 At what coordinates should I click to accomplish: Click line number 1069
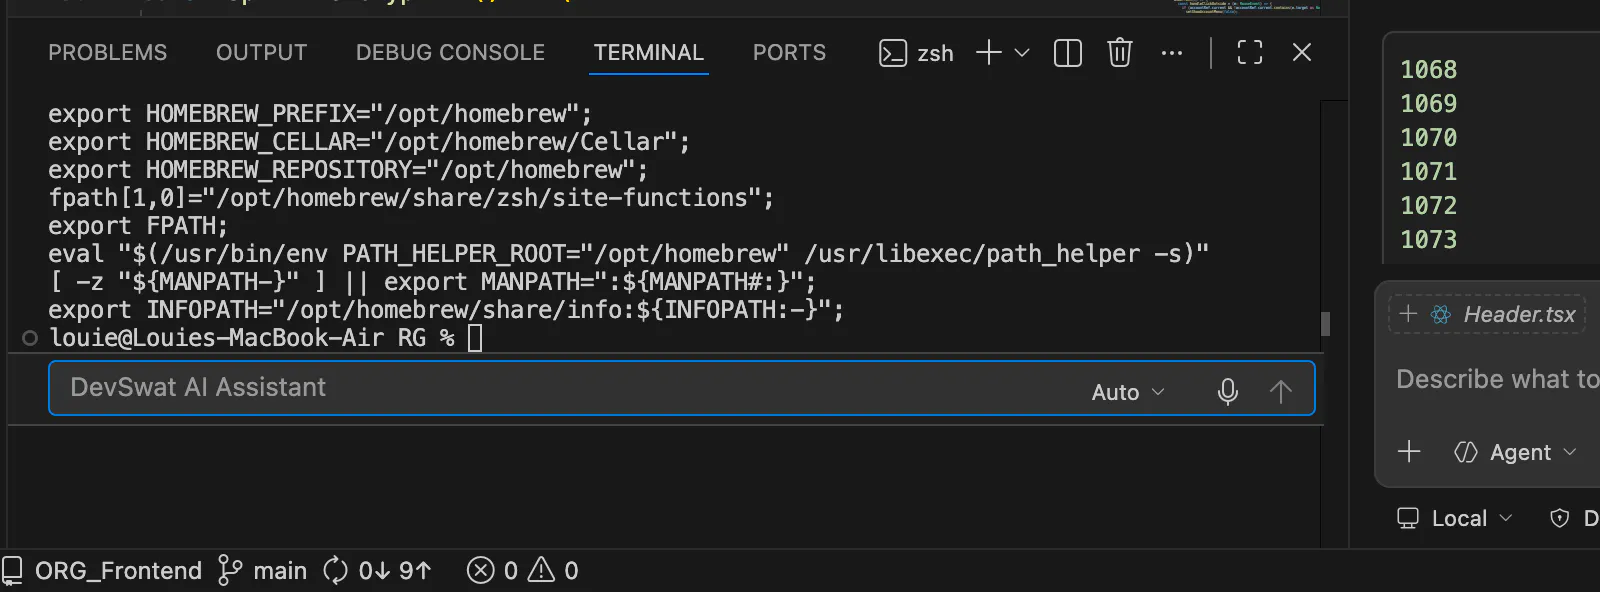(1428, 104)
